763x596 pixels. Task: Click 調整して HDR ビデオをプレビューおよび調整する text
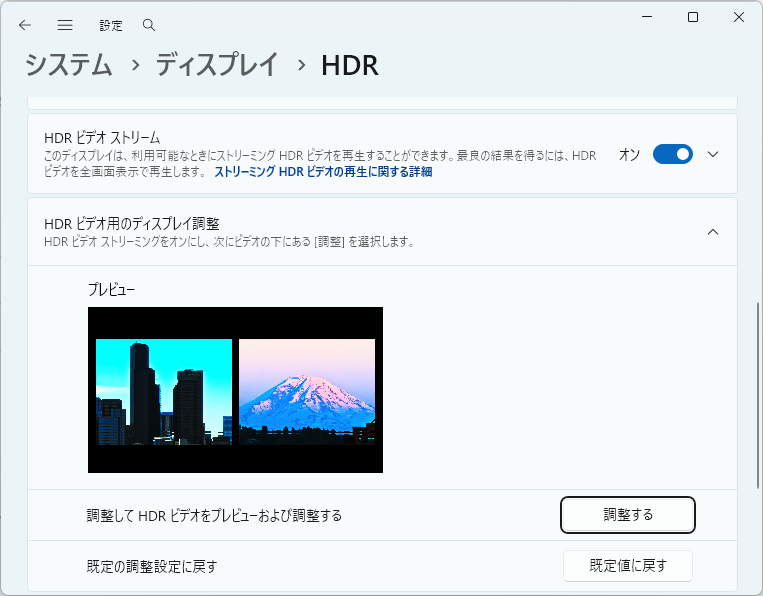pos(214,515)
